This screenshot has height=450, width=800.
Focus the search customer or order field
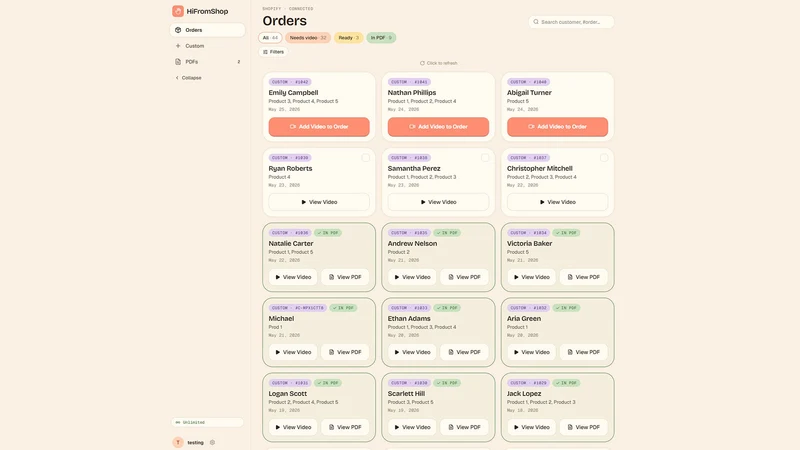point(571,22)
